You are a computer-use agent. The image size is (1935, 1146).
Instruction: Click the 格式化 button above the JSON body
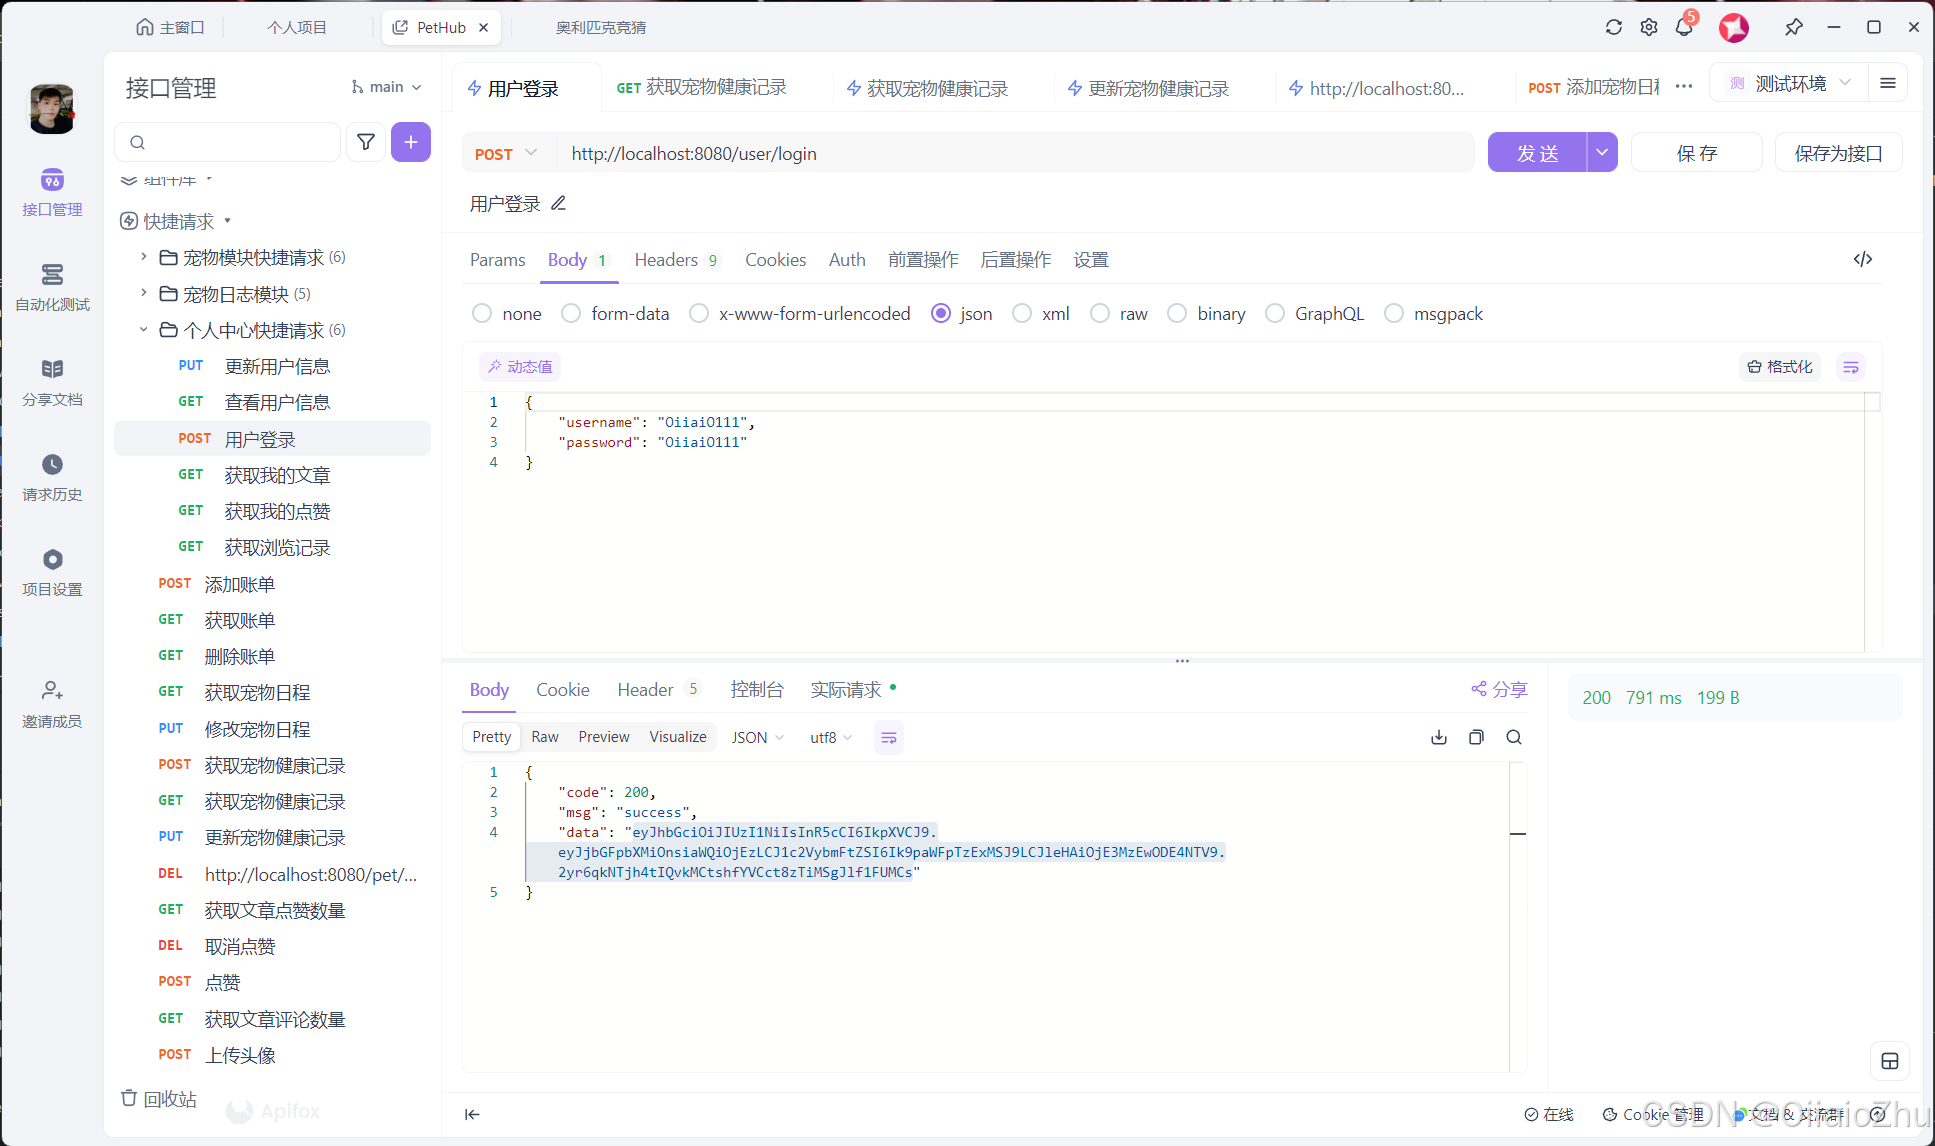(x=1779, y=366)
